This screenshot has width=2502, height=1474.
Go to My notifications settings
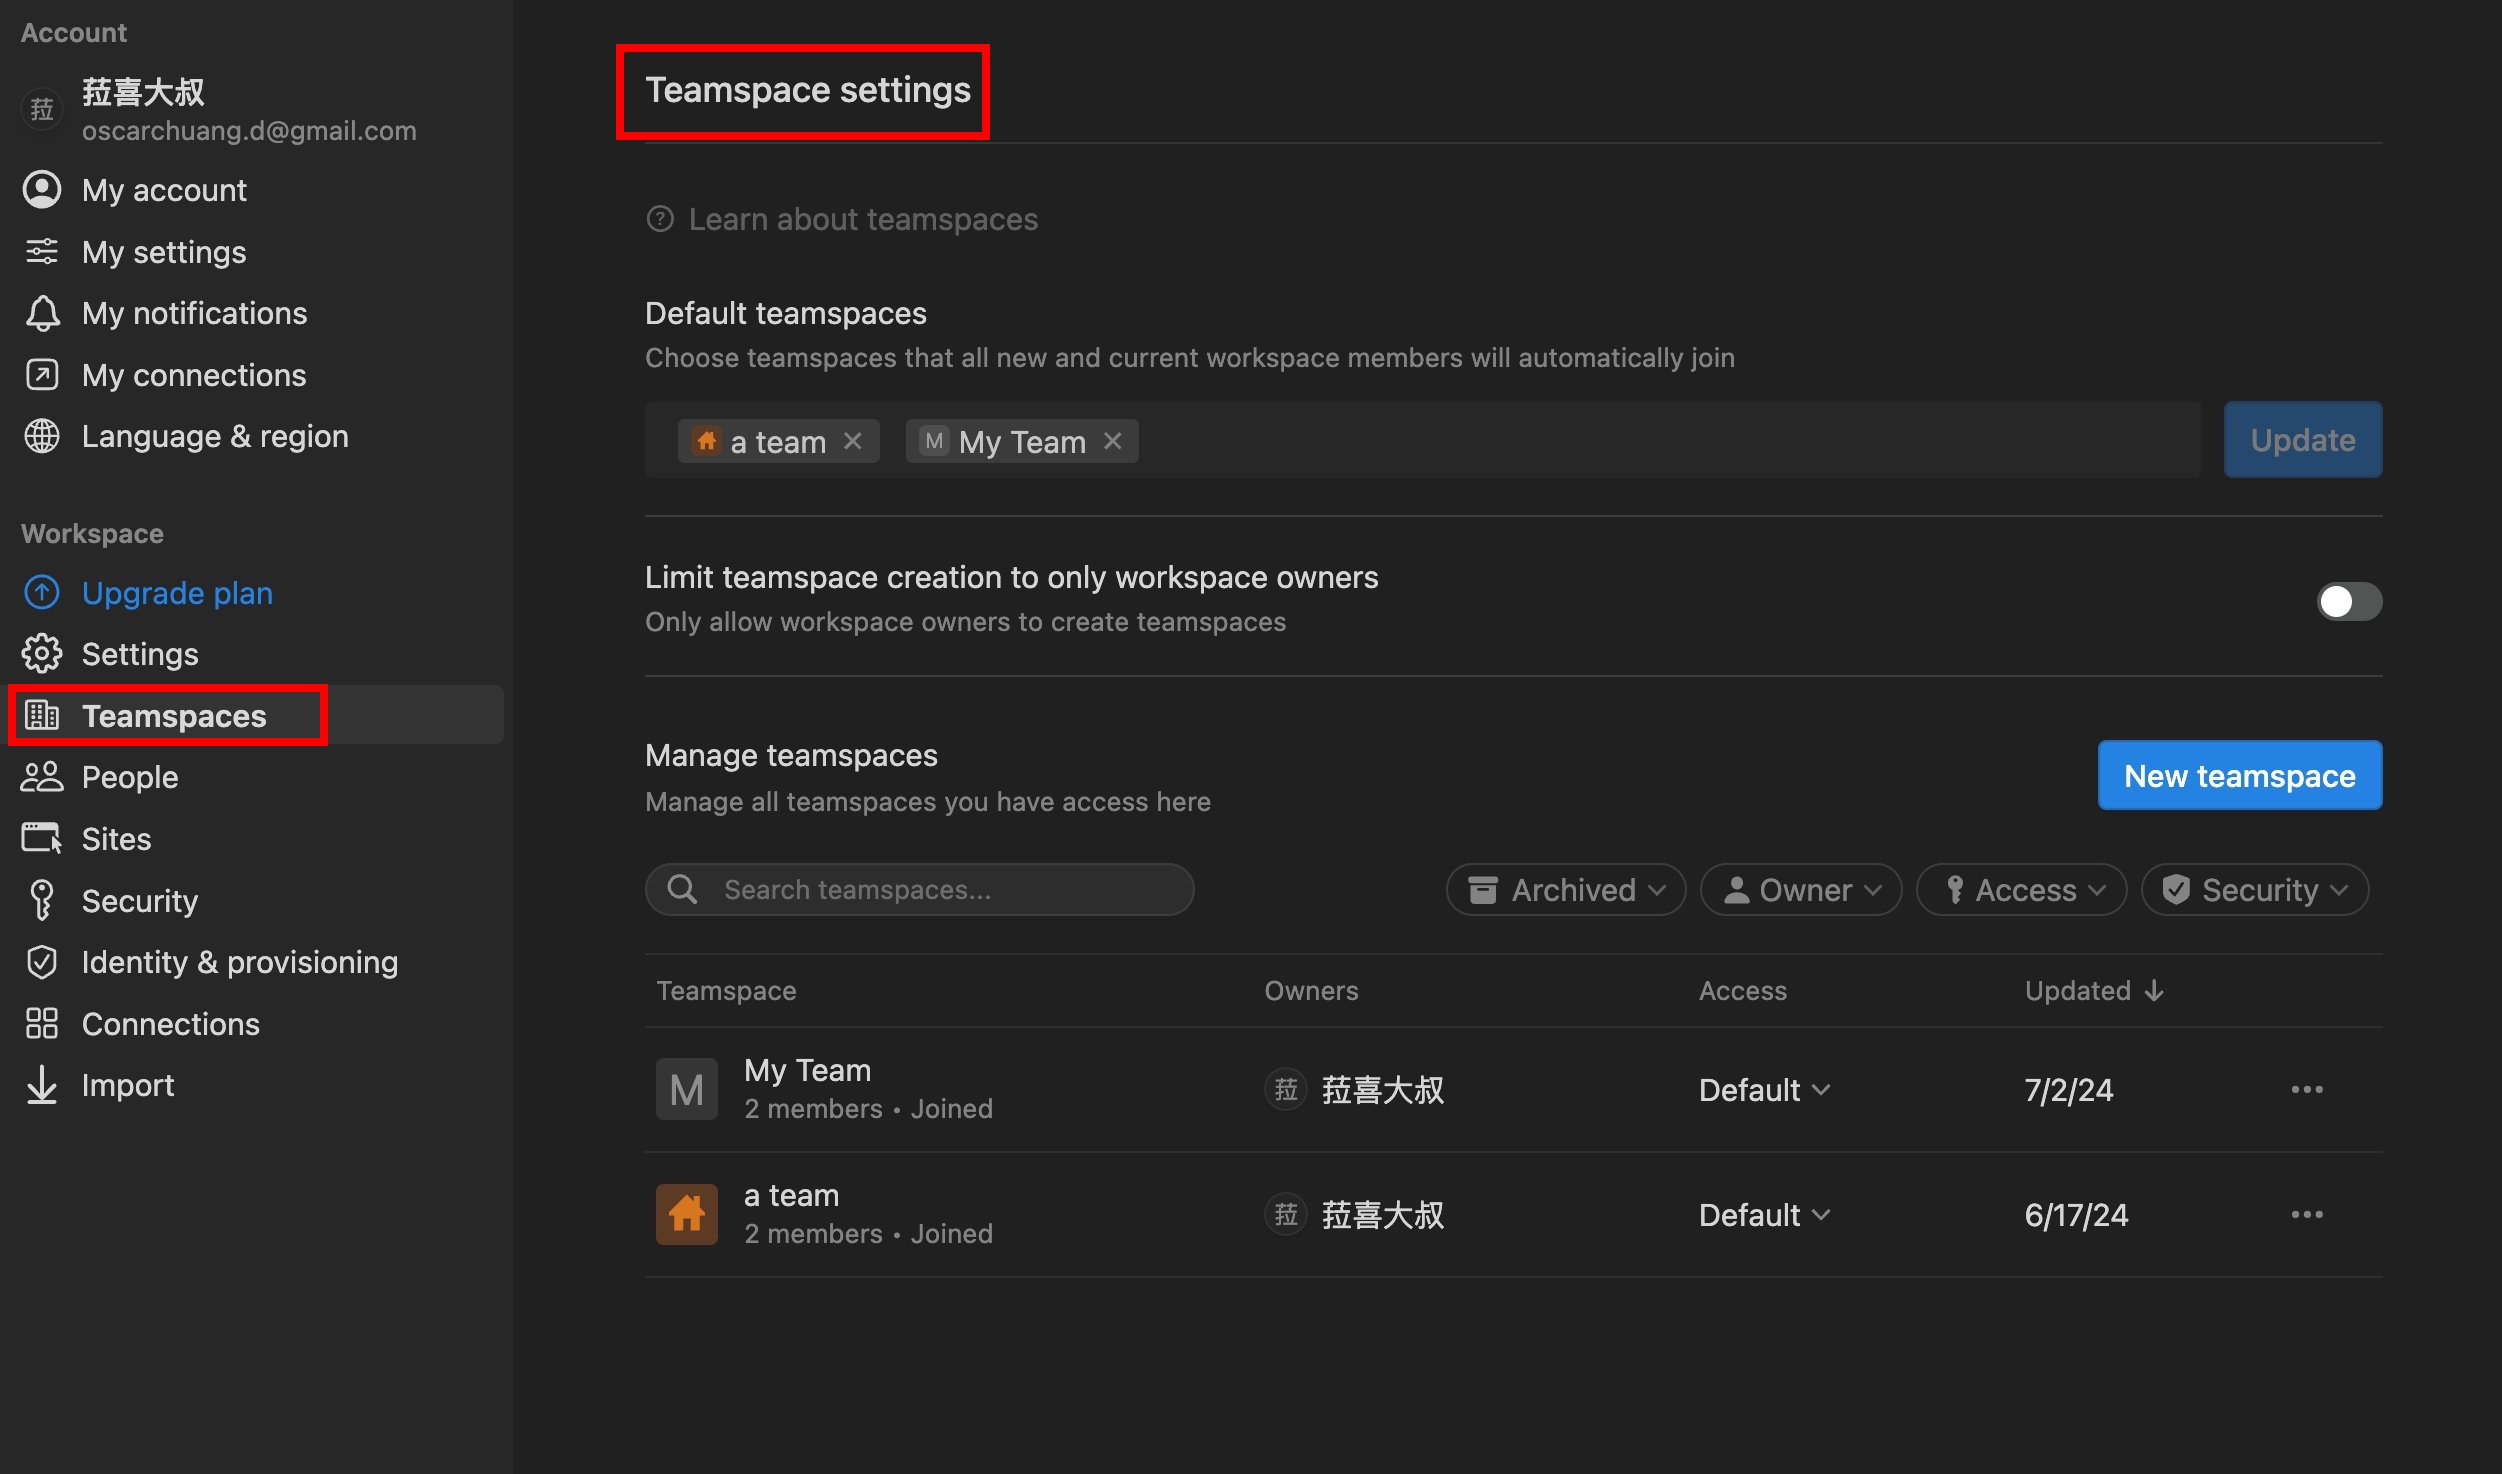point(194,313)
